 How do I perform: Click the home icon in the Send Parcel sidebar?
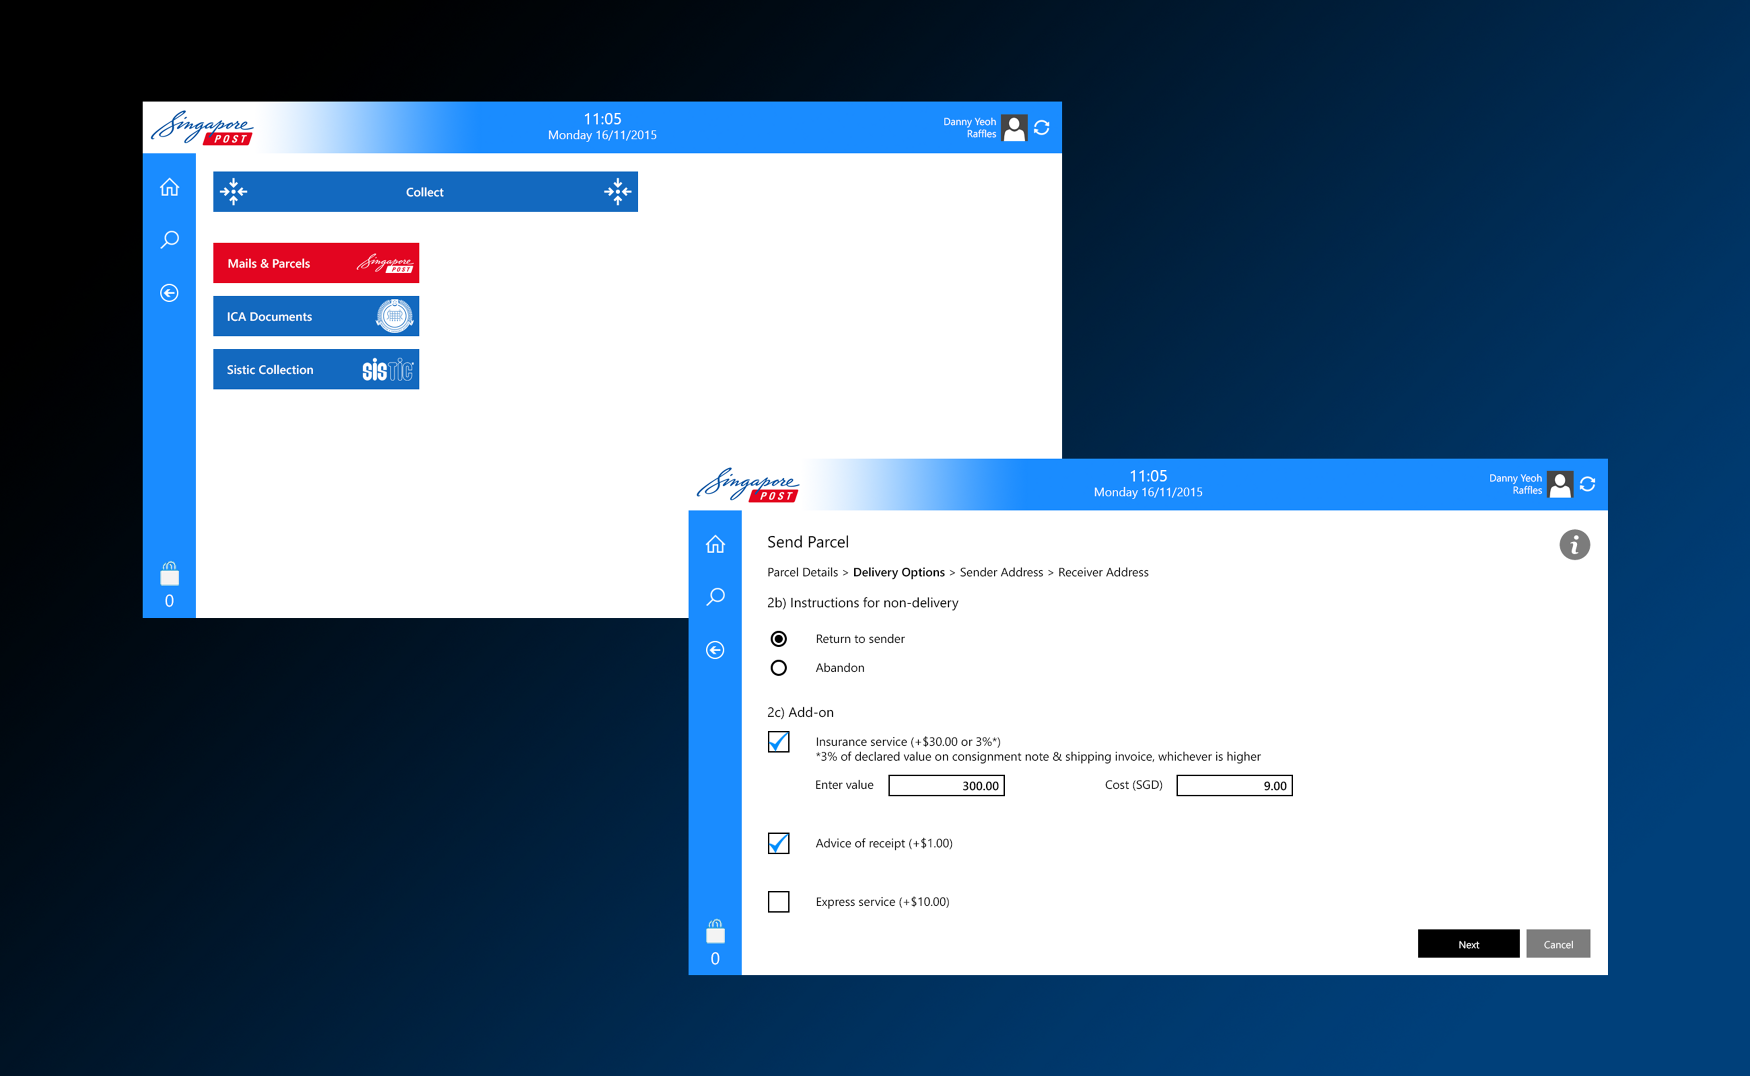click(715, 544)
